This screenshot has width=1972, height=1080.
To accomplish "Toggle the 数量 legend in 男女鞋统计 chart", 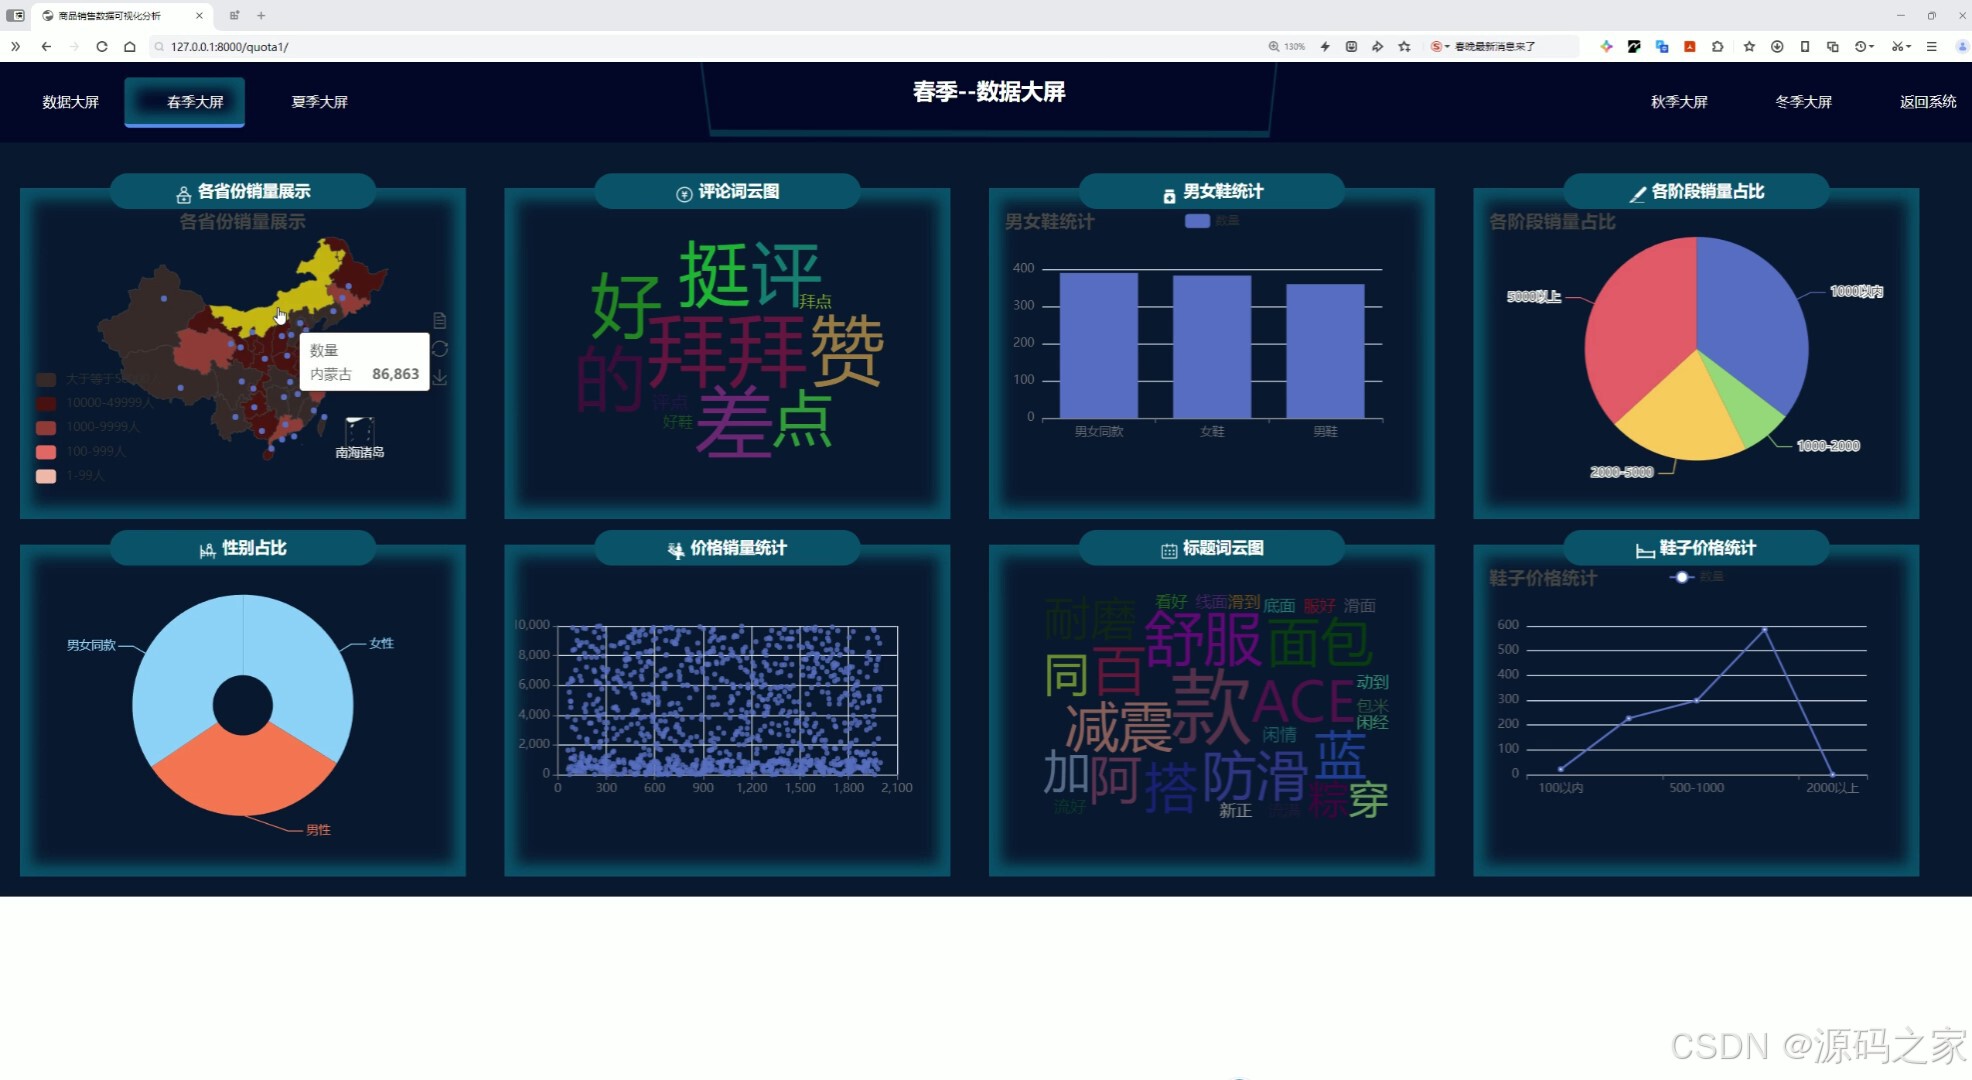I will pyautogui.click(x=1210, y=221).
